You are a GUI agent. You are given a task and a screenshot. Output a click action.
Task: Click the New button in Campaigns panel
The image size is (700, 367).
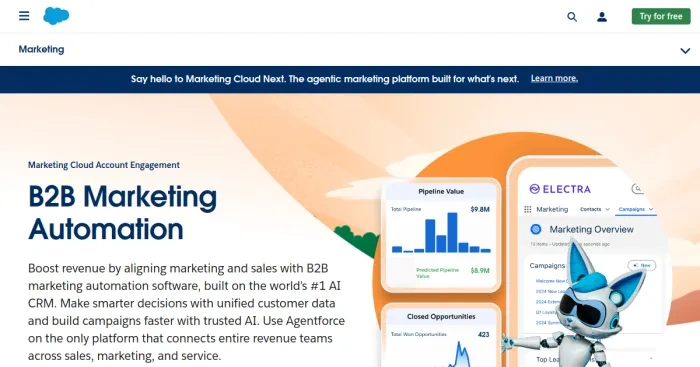pyautogui.click(x=642, y=265)
